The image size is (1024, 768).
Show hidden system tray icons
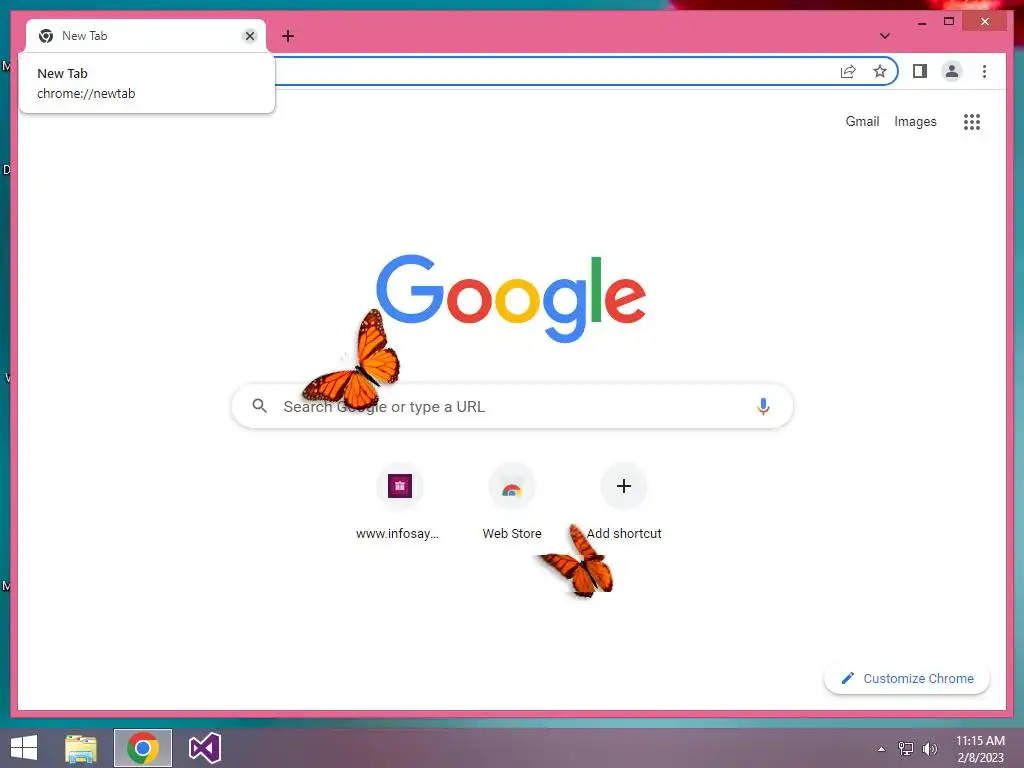(882, 749)
